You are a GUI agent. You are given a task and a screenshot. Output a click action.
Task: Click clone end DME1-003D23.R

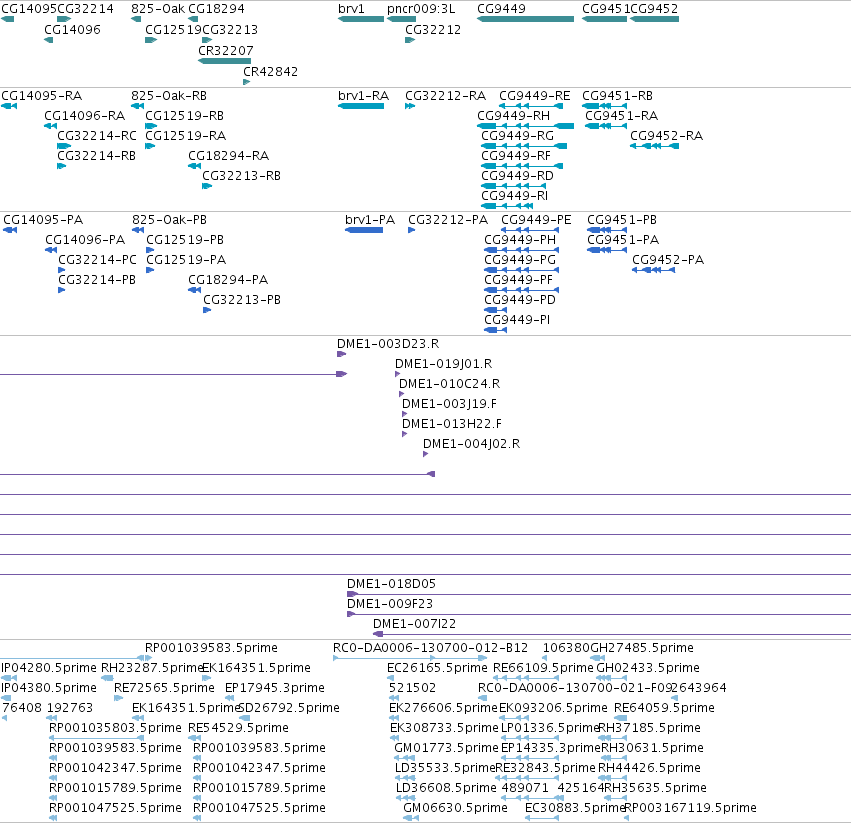click(388, 344)
